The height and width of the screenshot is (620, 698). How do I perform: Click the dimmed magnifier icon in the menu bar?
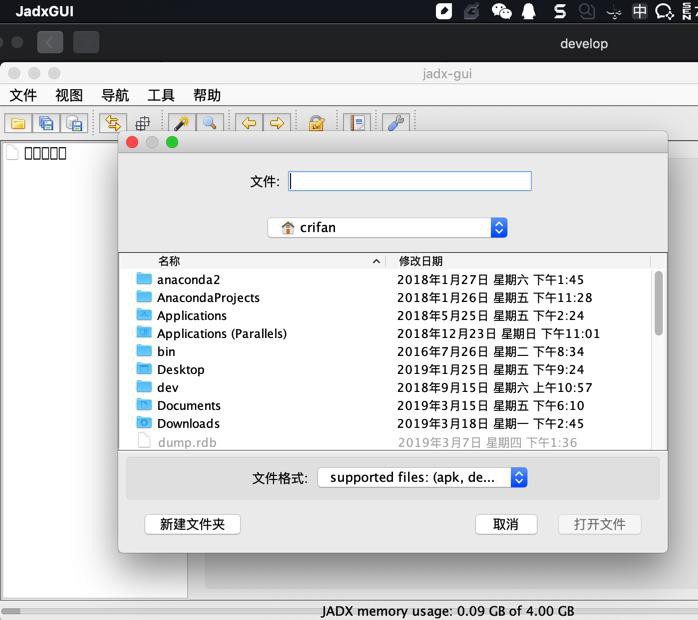pyautogui.click(x=586, y=11)
